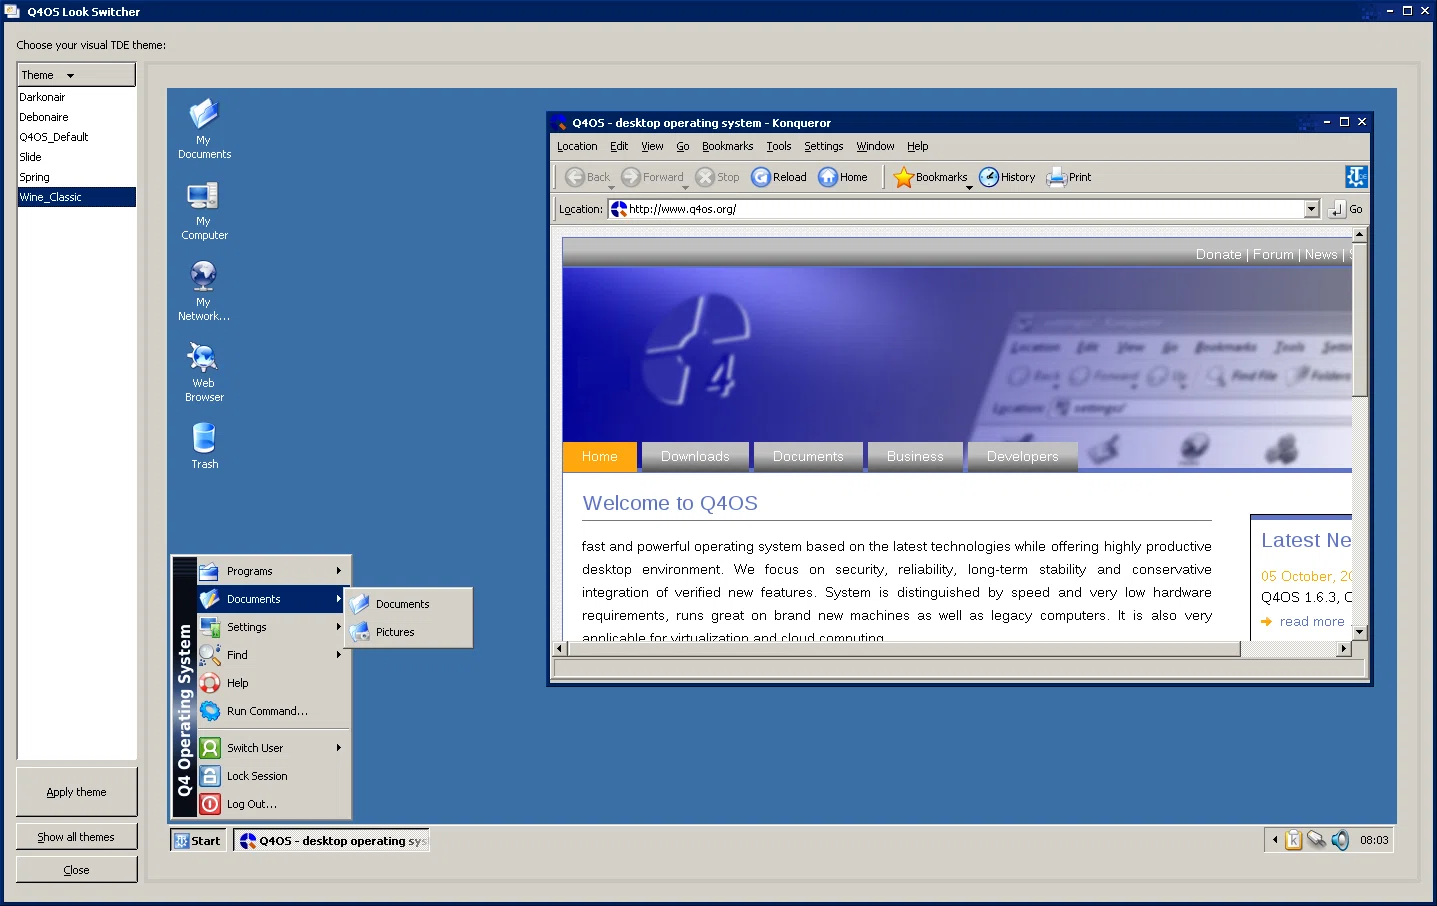Open the Location menu in Konqueror
1437x906 pixels.
pos(577,146)
